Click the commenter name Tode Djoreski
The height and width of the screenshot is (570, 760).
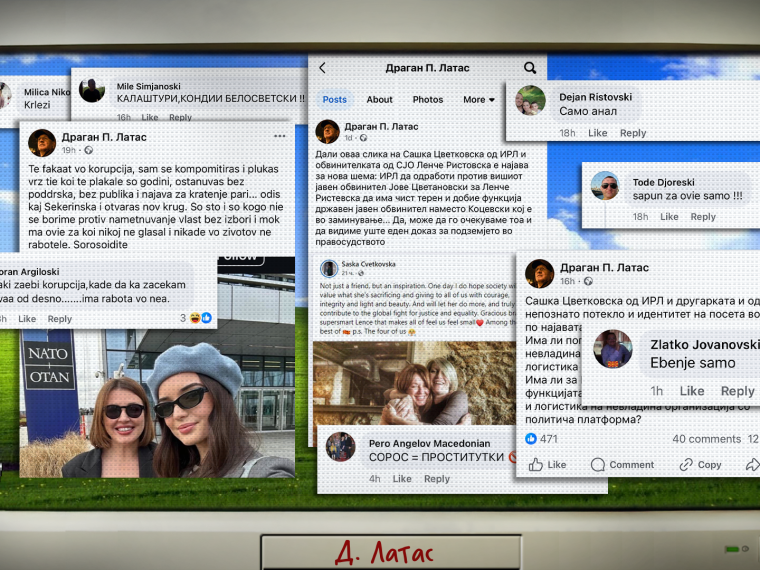coord(663,182)
